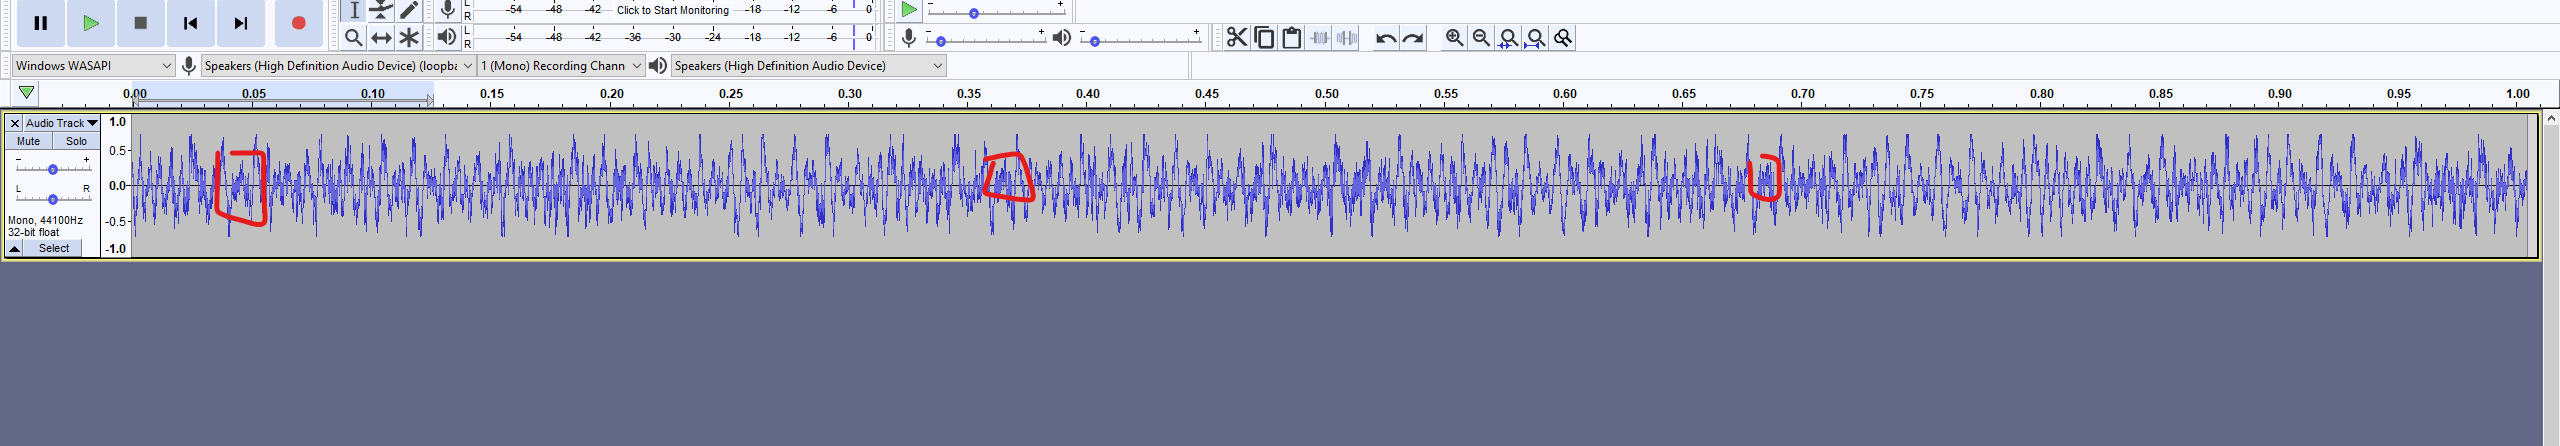Skip to the end of the project

(241, 23)
